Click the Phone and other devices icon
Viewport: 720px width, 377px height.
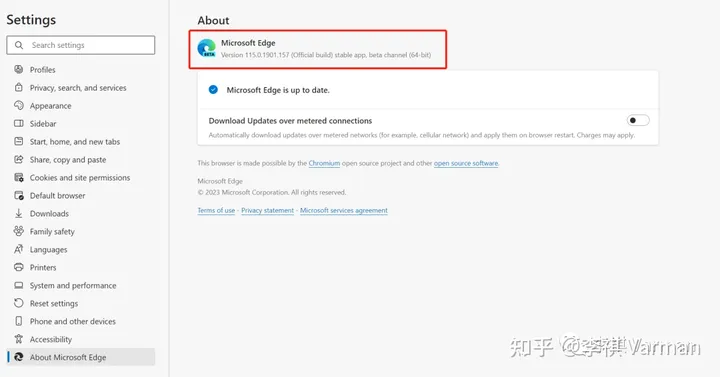coord(19,321)
